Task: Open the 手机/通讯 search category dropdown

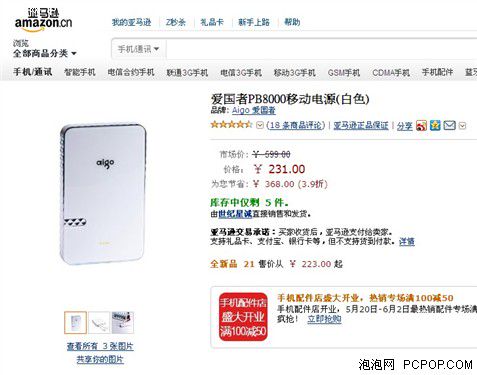Action: (x=138, y=49)
